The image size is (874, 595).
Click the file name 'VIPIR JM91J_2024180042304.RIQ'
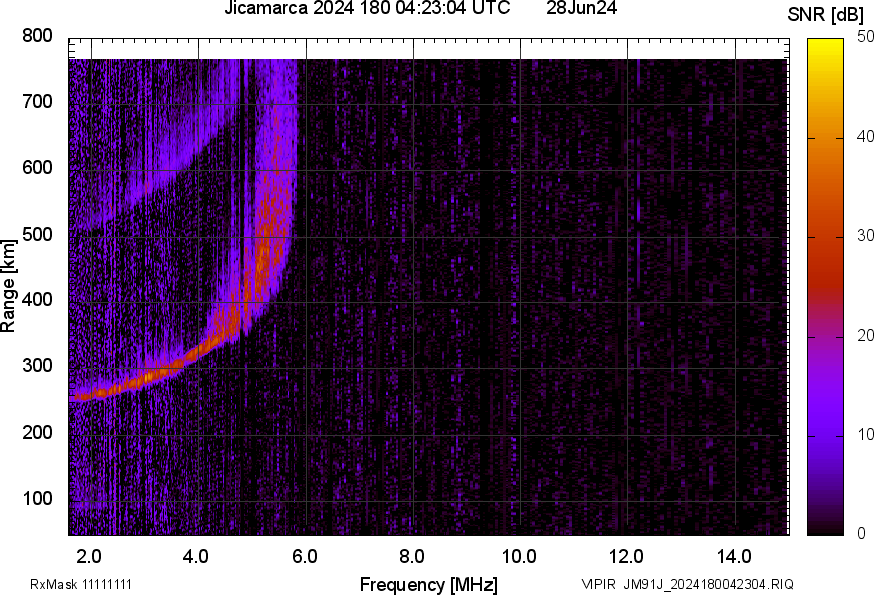tap(687, 584)
